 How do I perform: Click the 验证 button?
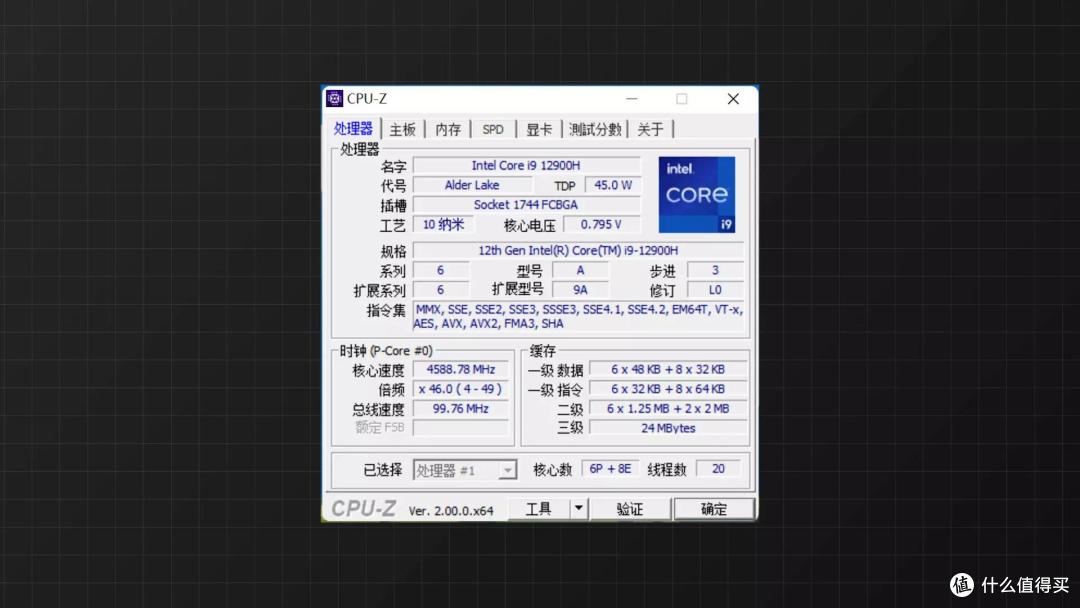pos(630,509)
